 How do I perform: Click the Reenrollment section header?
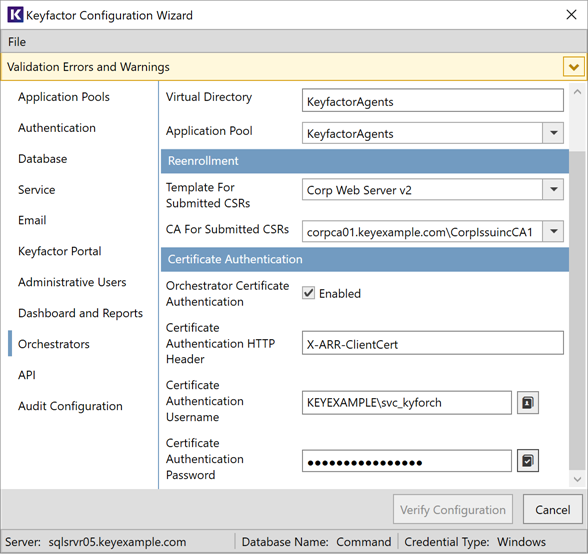[x=365, y=161]
